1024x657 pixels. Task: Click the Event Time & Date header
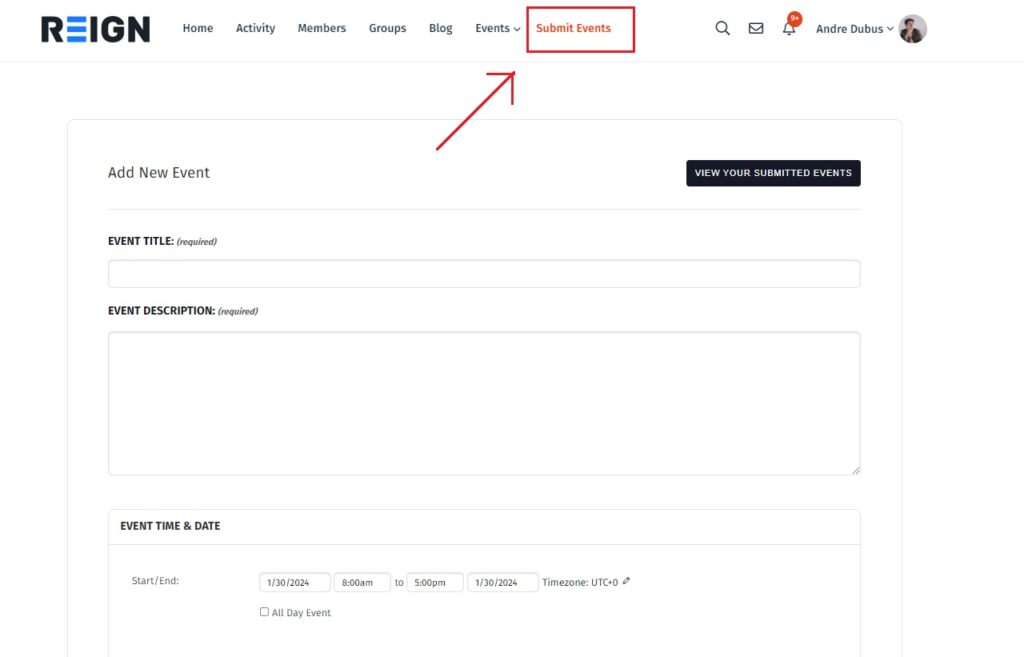point(170,526)
